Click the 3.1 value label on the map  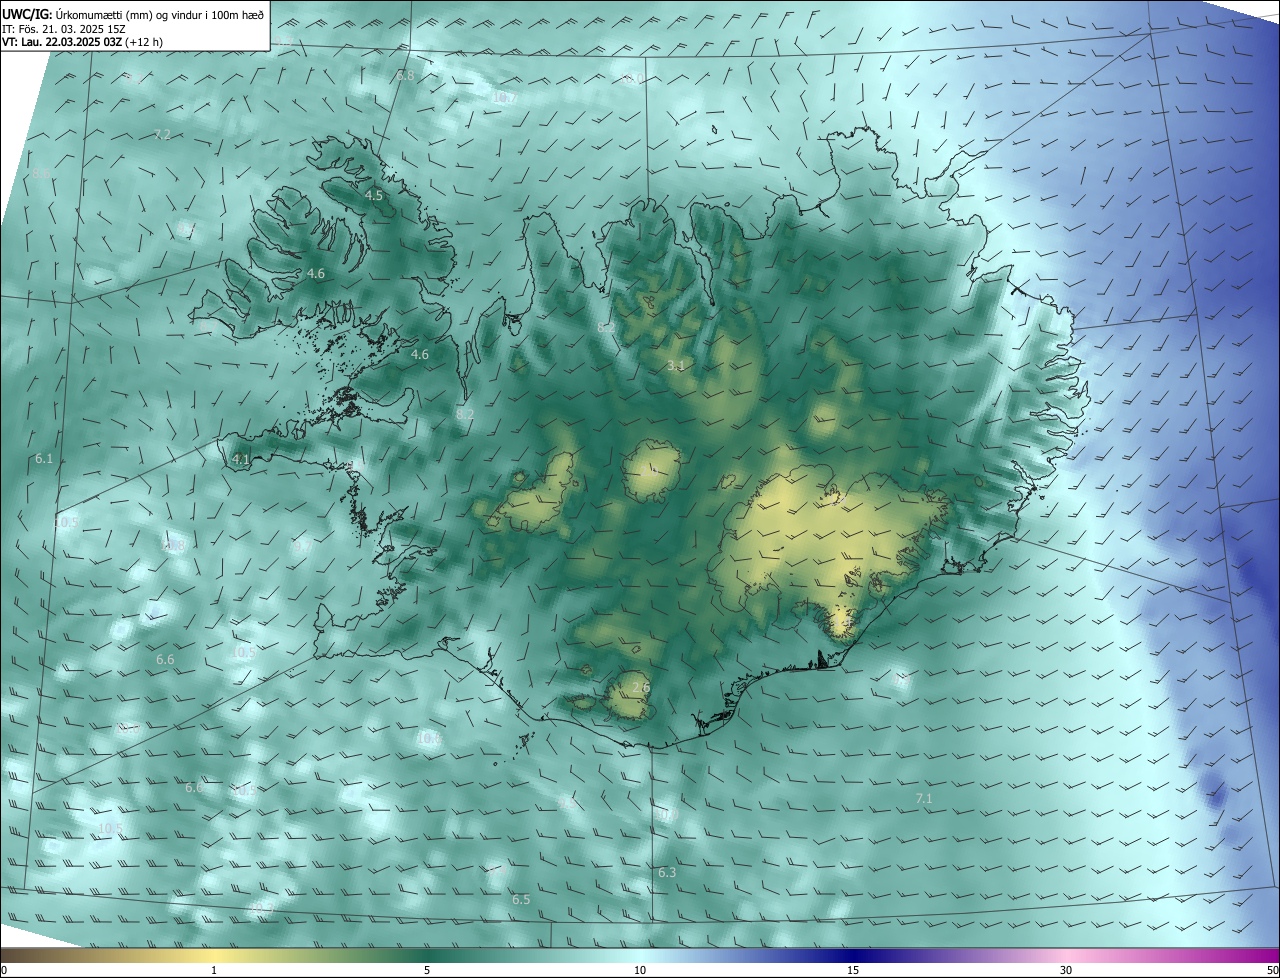[x=676, y=366]
